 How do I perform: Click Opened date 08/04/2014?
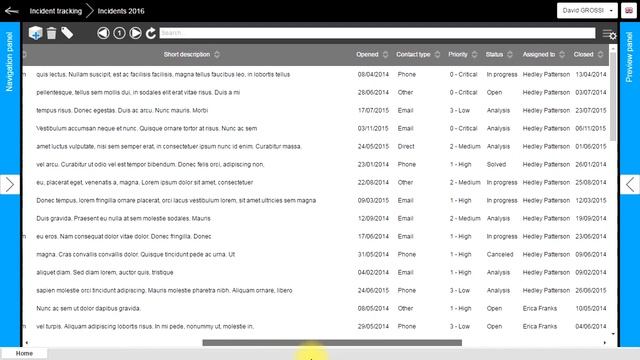[373, 74]
